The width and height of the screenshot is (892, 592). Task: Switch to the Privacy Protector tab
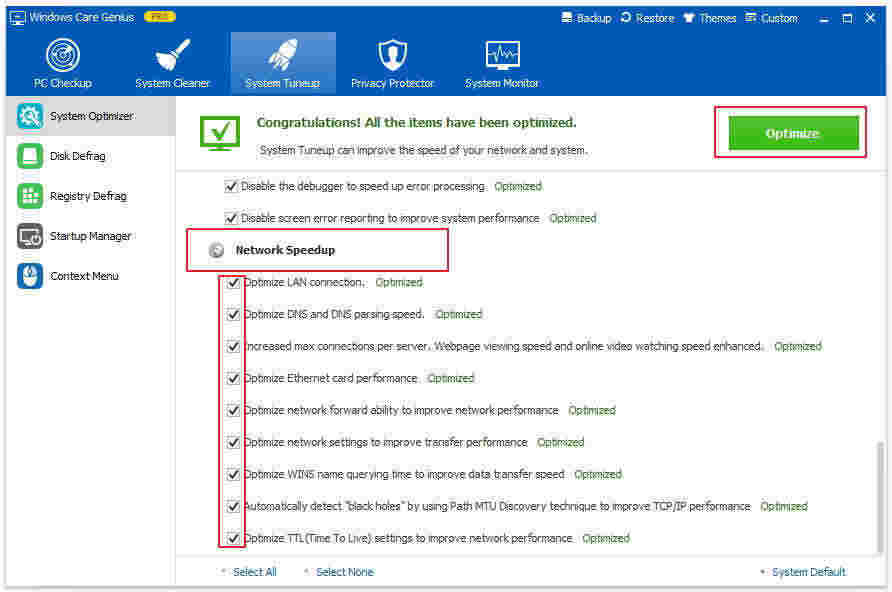393,63
